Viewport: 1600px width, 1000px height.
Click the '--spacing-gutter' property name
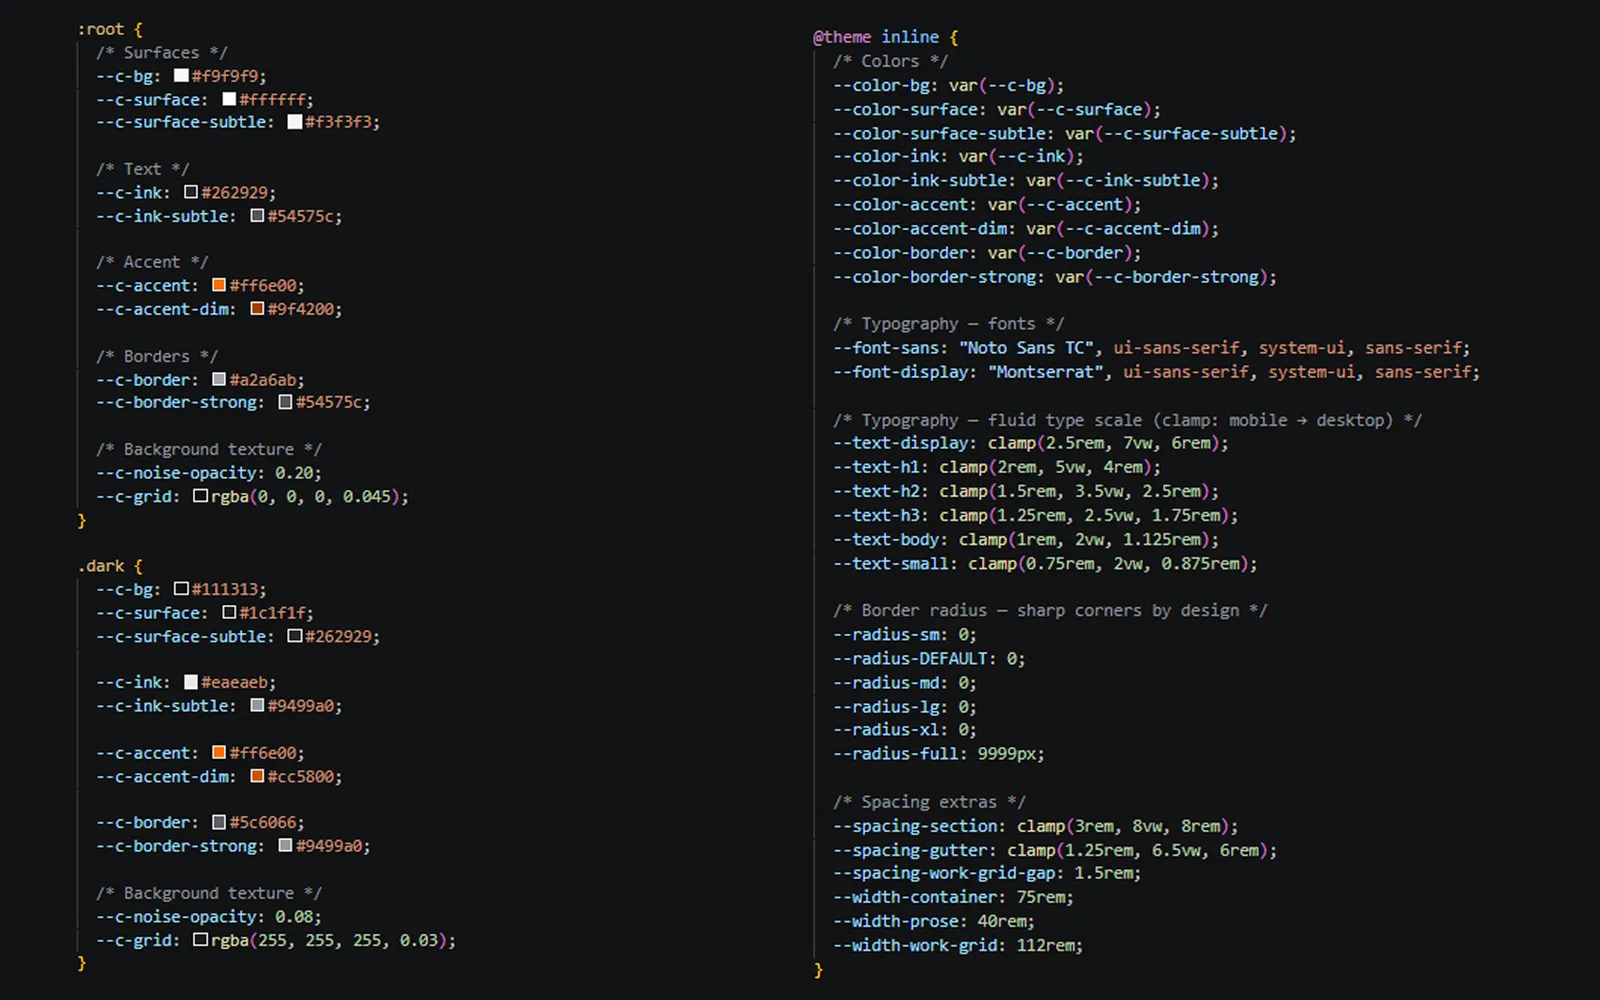[911, 850]
